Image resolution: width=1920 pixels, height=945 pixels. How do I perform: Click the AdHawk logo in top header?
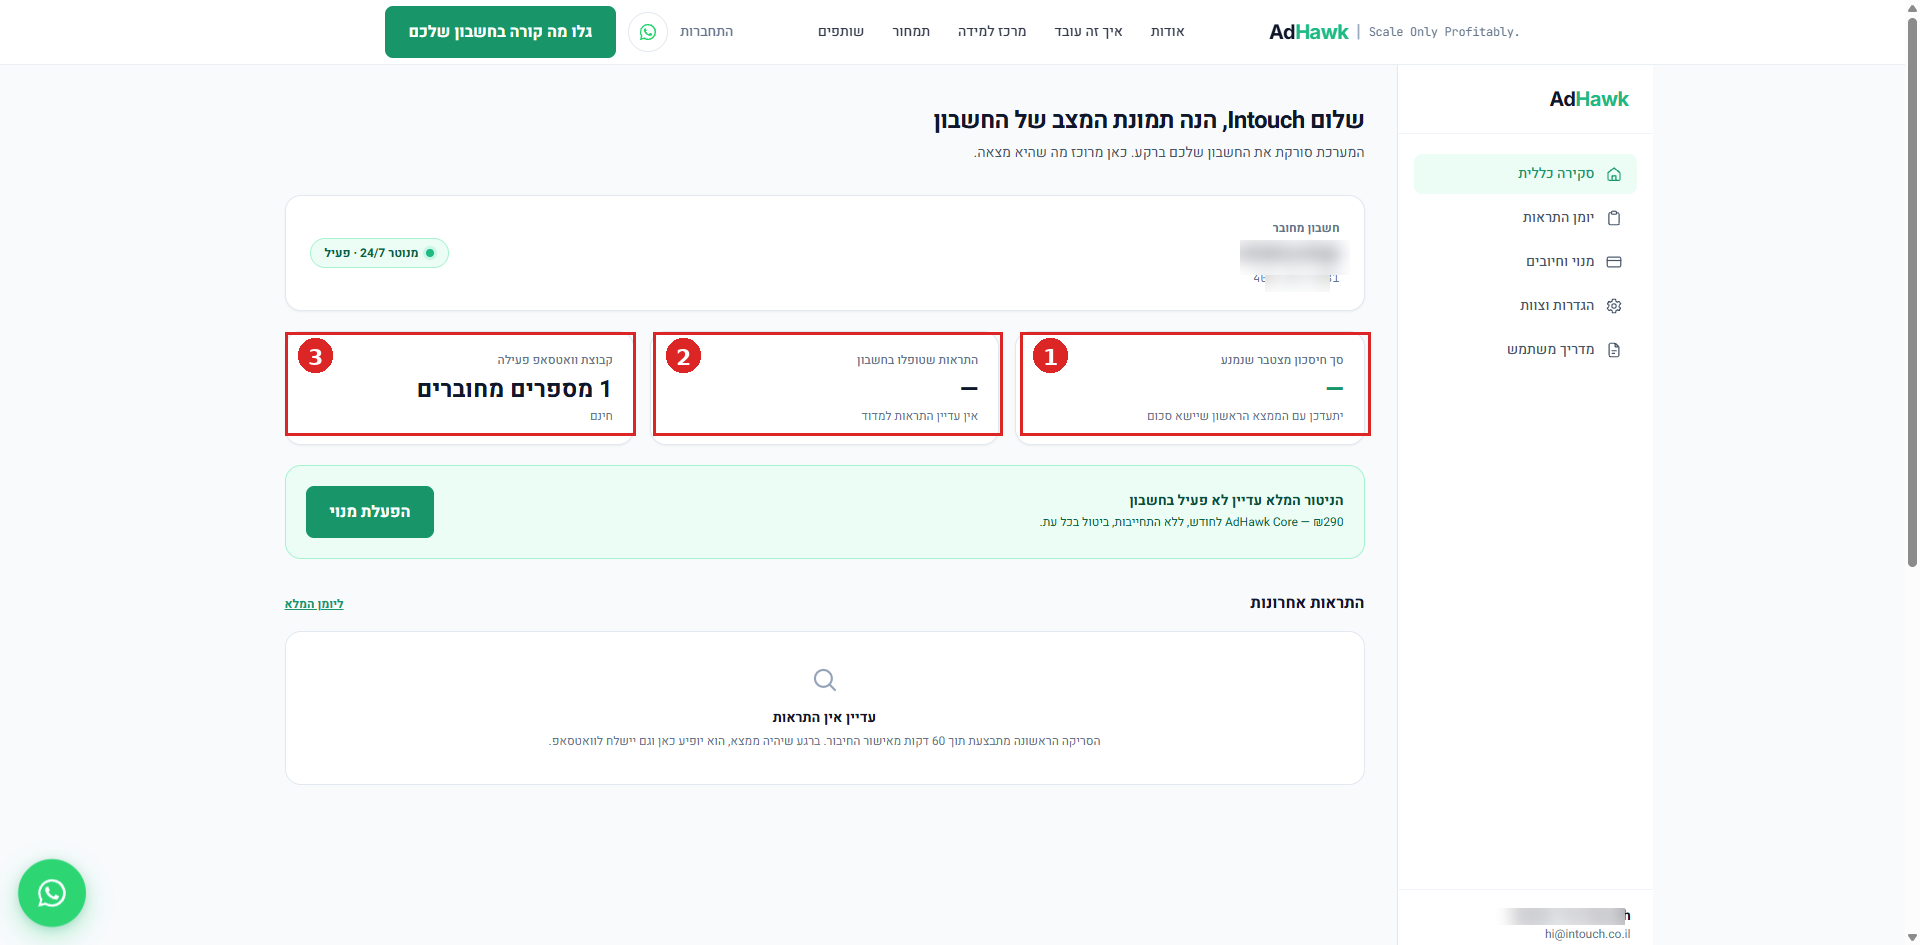tap(1309, 32)
